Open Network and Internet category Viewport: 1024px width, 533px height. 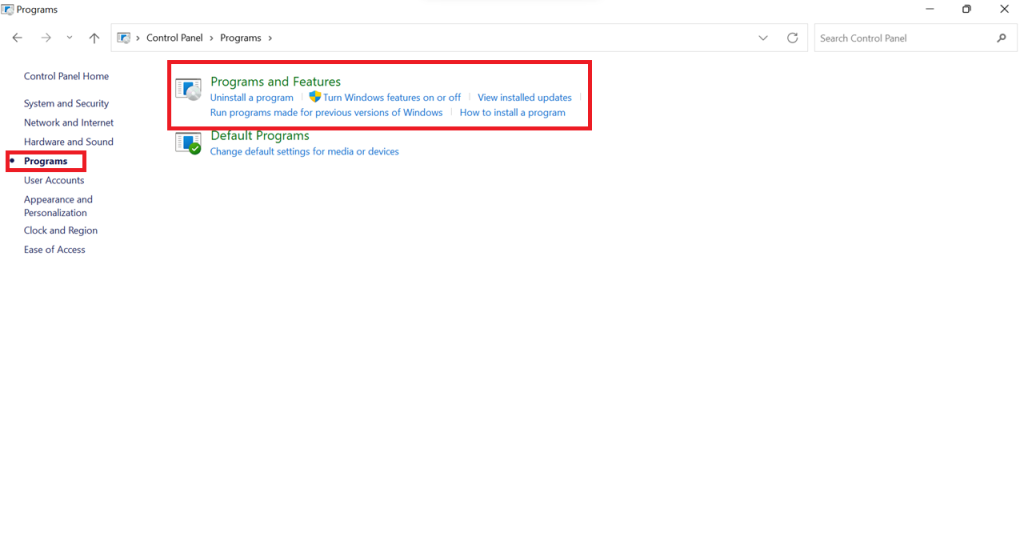[69, 123]
